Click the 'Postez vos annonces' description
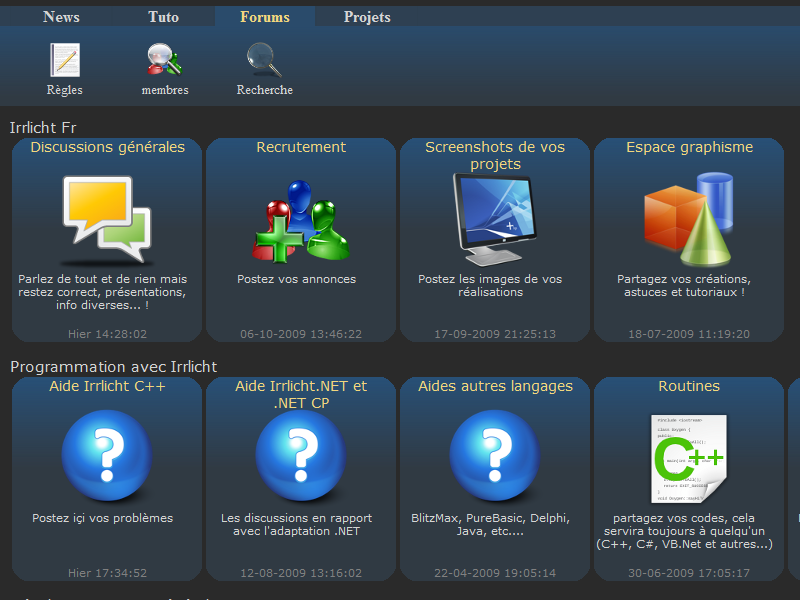 click(x=296, y=279)
